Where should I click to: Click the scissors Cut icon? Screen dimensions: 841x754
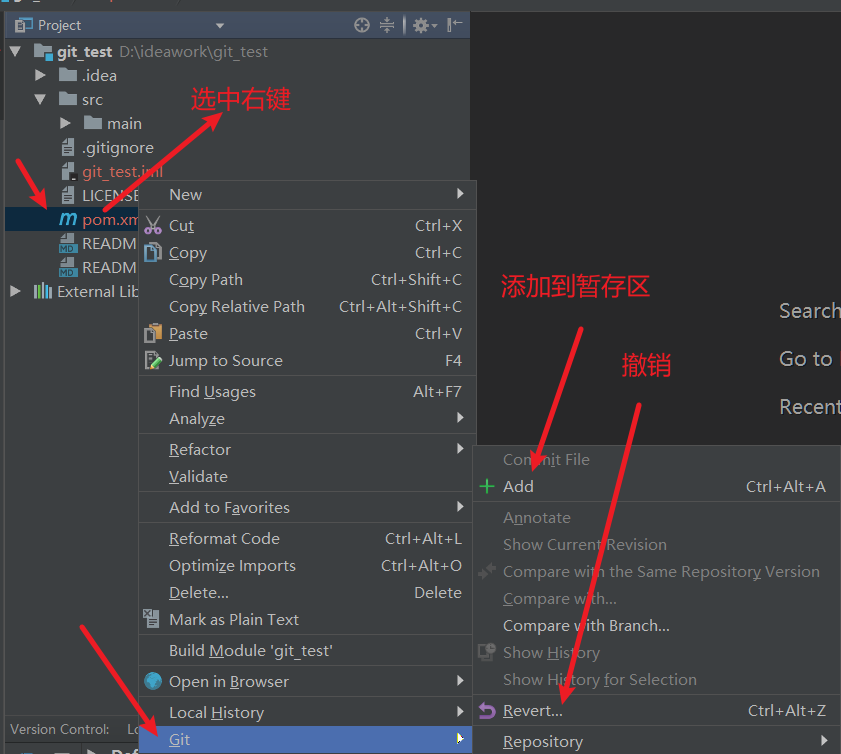pyautogui.click(x=153, y=225)
